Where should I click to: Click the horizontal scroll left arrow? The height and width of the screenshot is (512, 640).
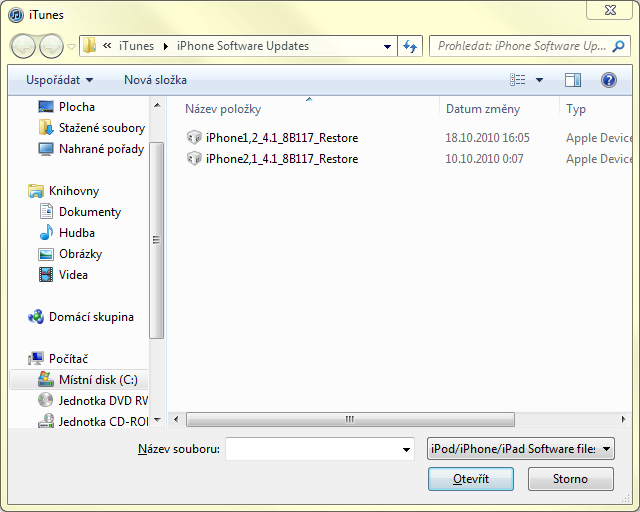click(176, 419)
